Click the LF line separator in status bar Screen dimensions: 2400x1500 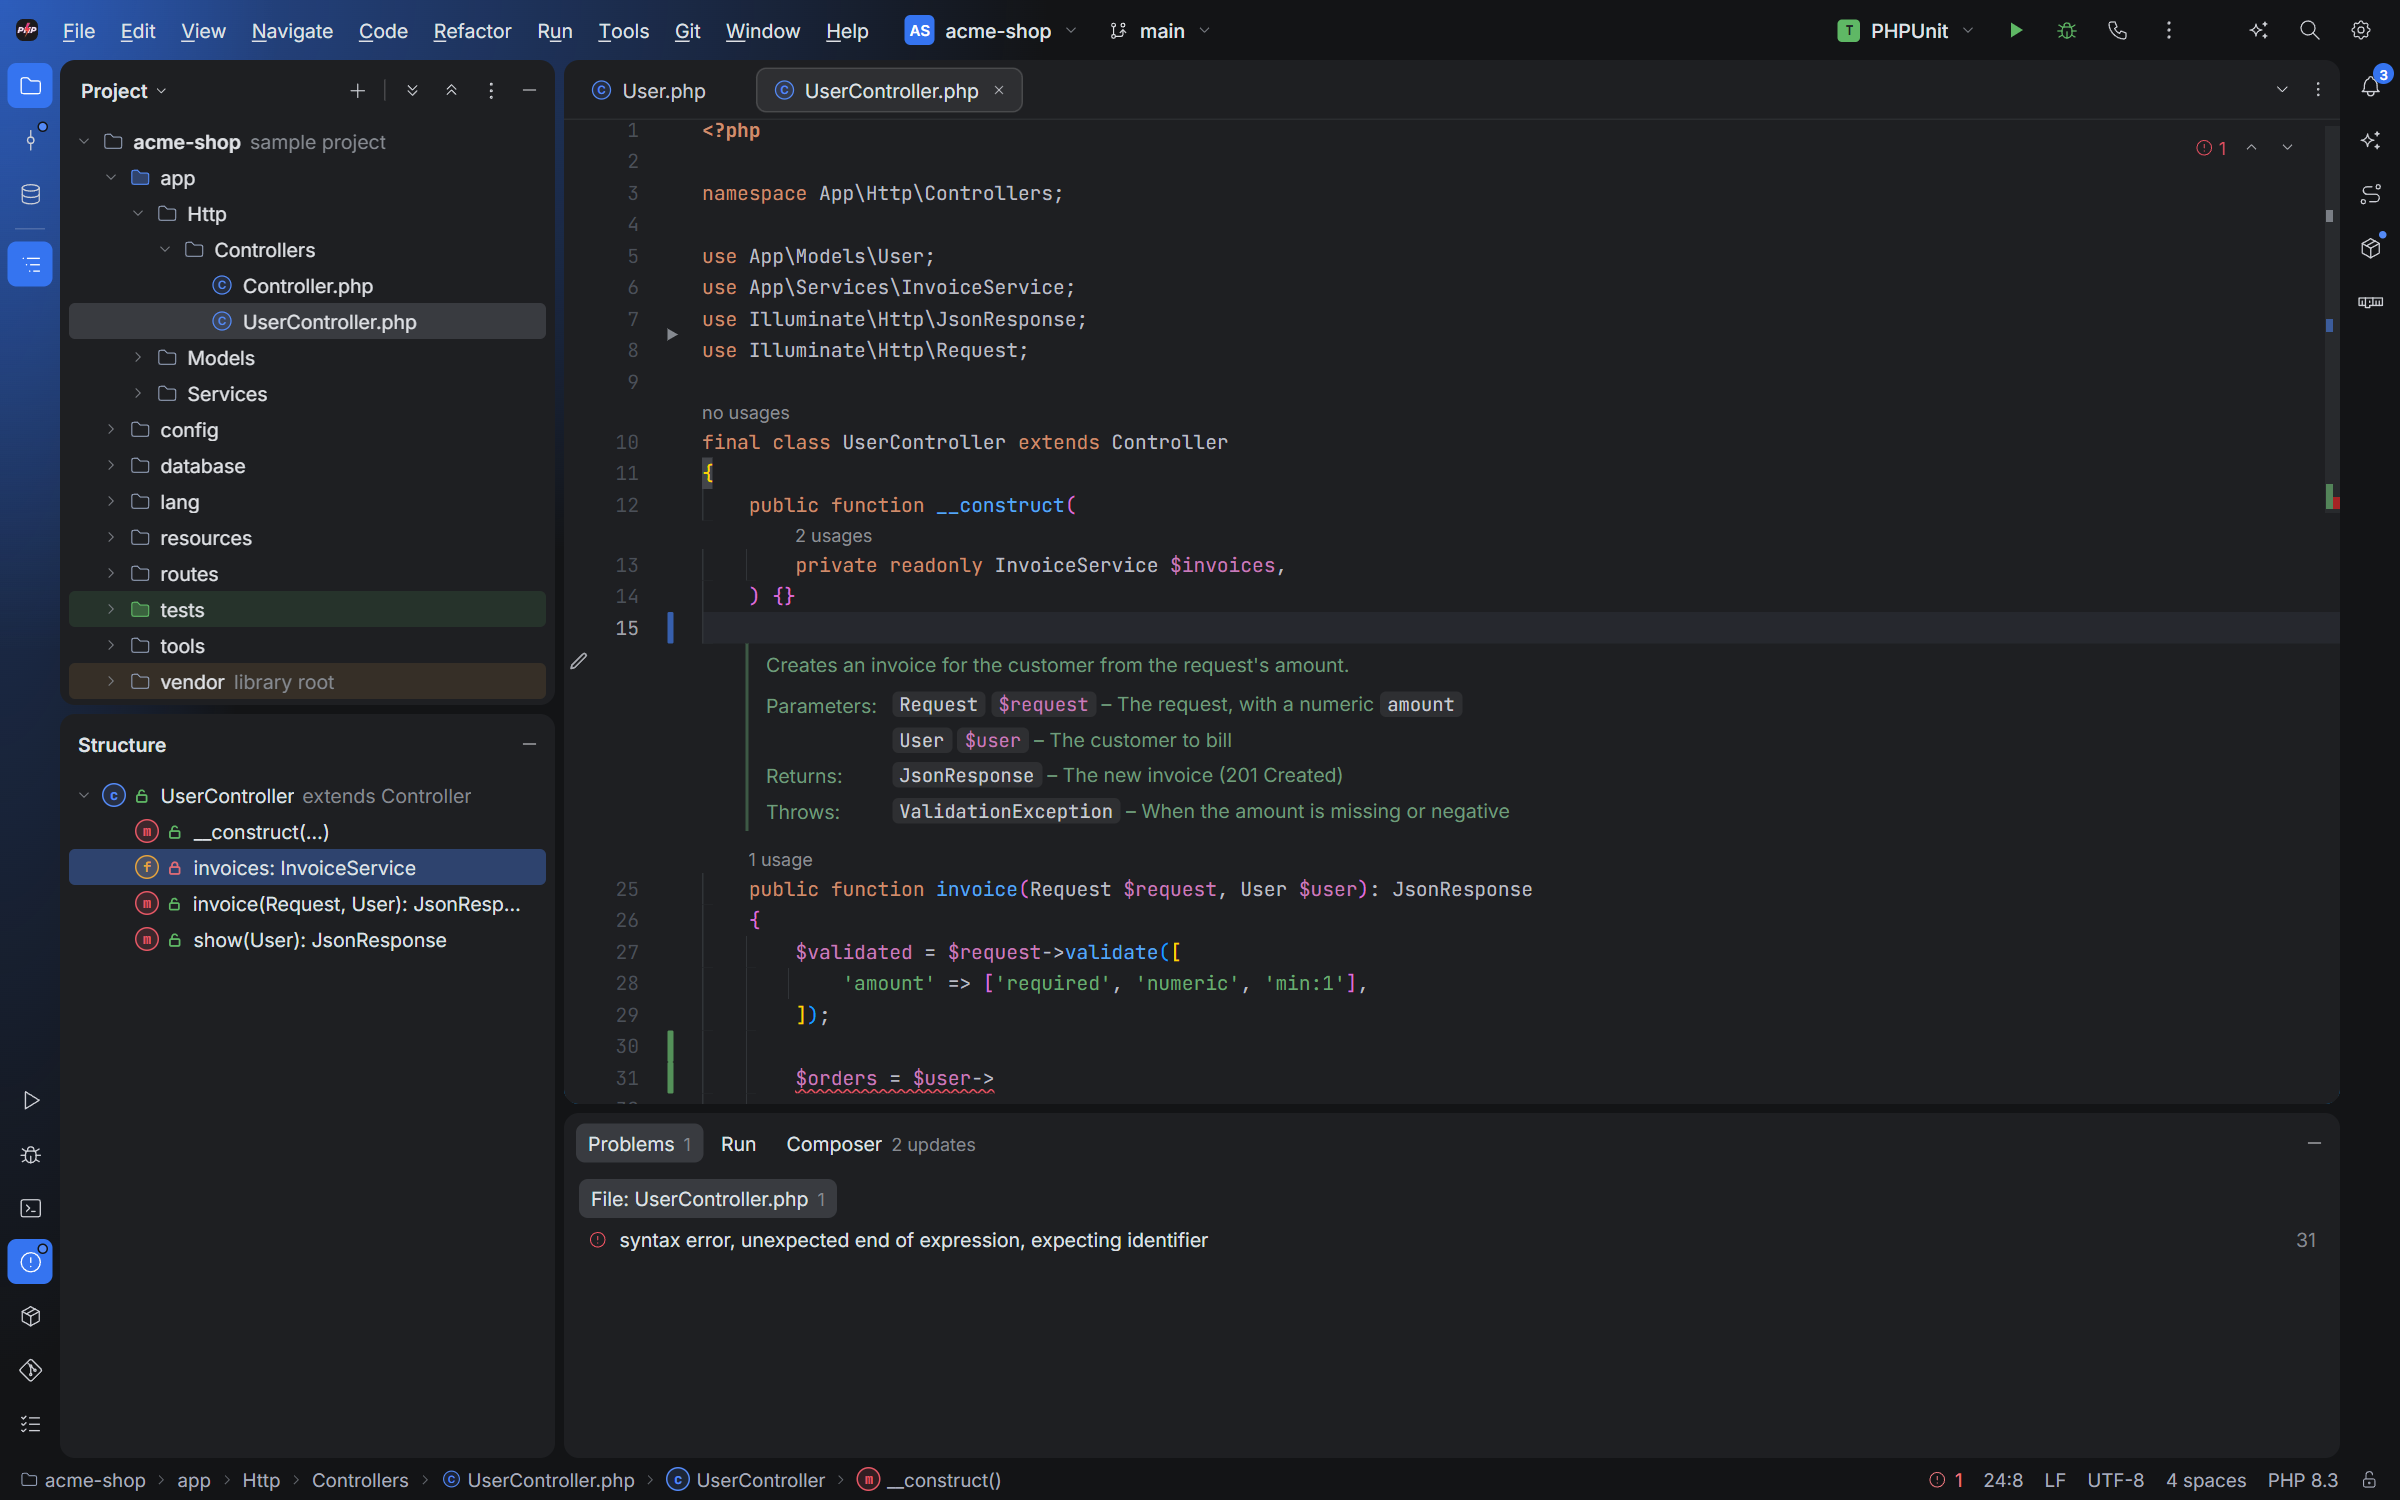[x=2055, y=1480]
